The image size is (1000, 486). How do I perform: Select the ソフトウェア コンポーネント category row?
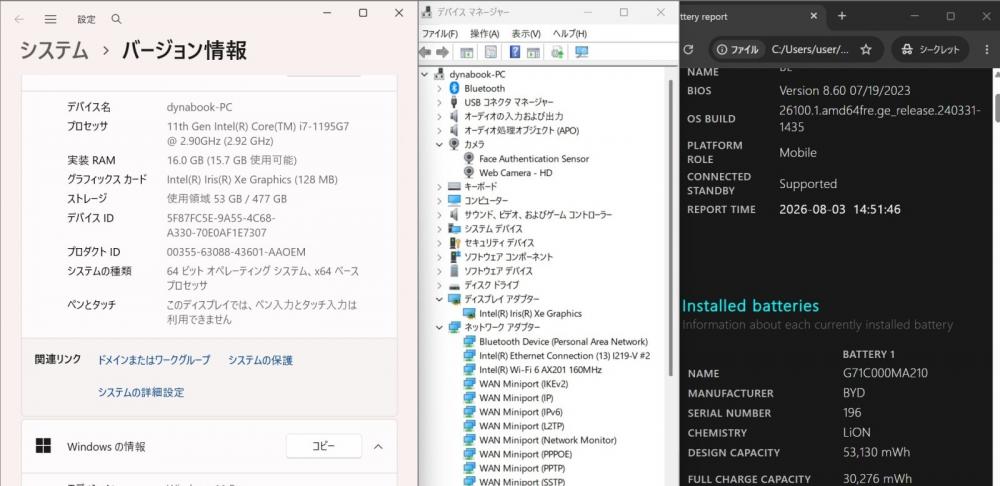point(508,256)
